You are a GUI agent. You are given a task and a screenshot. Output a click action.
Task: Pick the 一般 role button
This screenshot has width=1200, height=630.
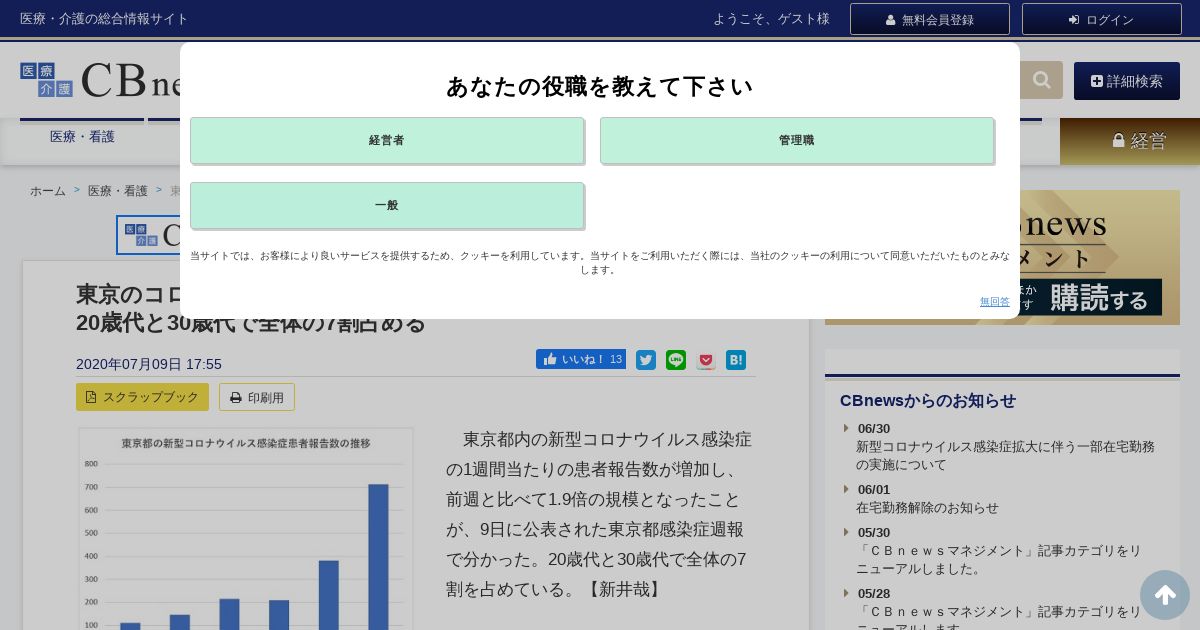coord(387,206)
